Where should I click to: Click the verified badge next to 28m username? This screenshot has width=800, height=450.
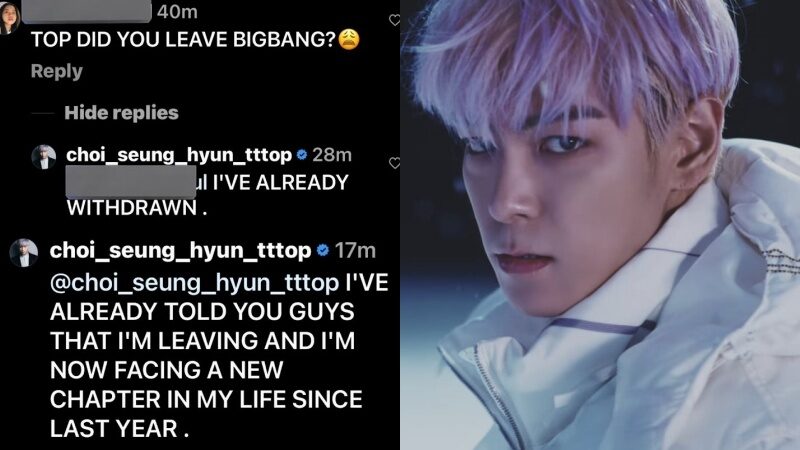click(302, 155)
